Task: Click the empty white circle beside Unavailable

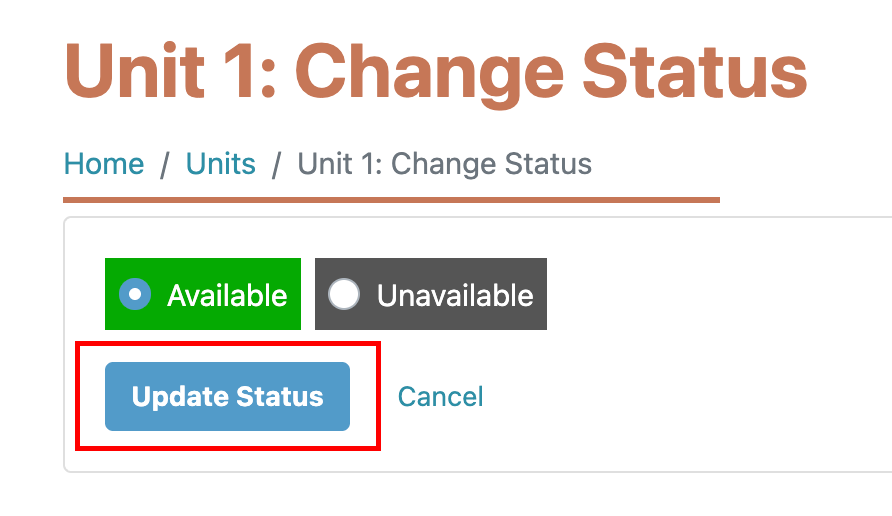Action: 344,294
